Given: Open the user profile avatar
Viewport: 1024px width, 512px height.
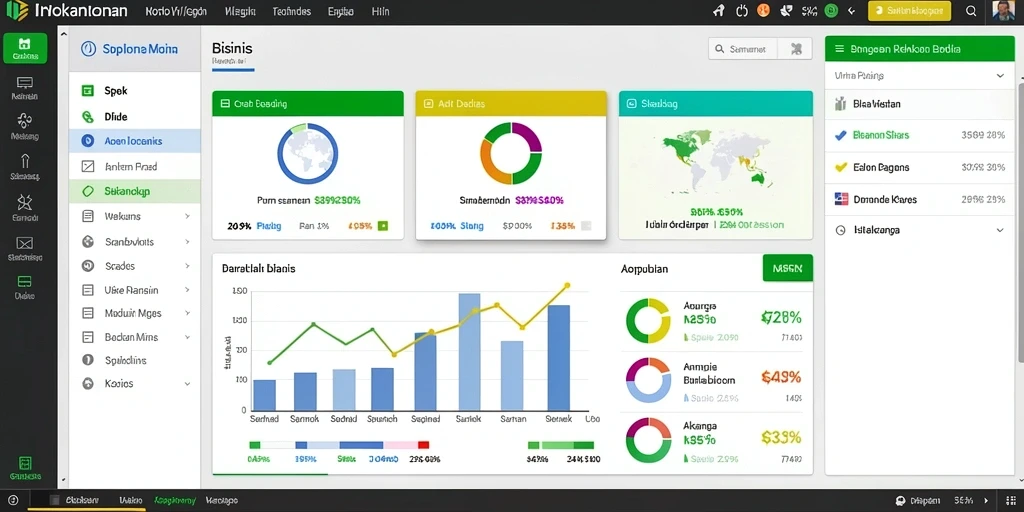Looking at the screenshot, I should click(x=1002, y=10).
